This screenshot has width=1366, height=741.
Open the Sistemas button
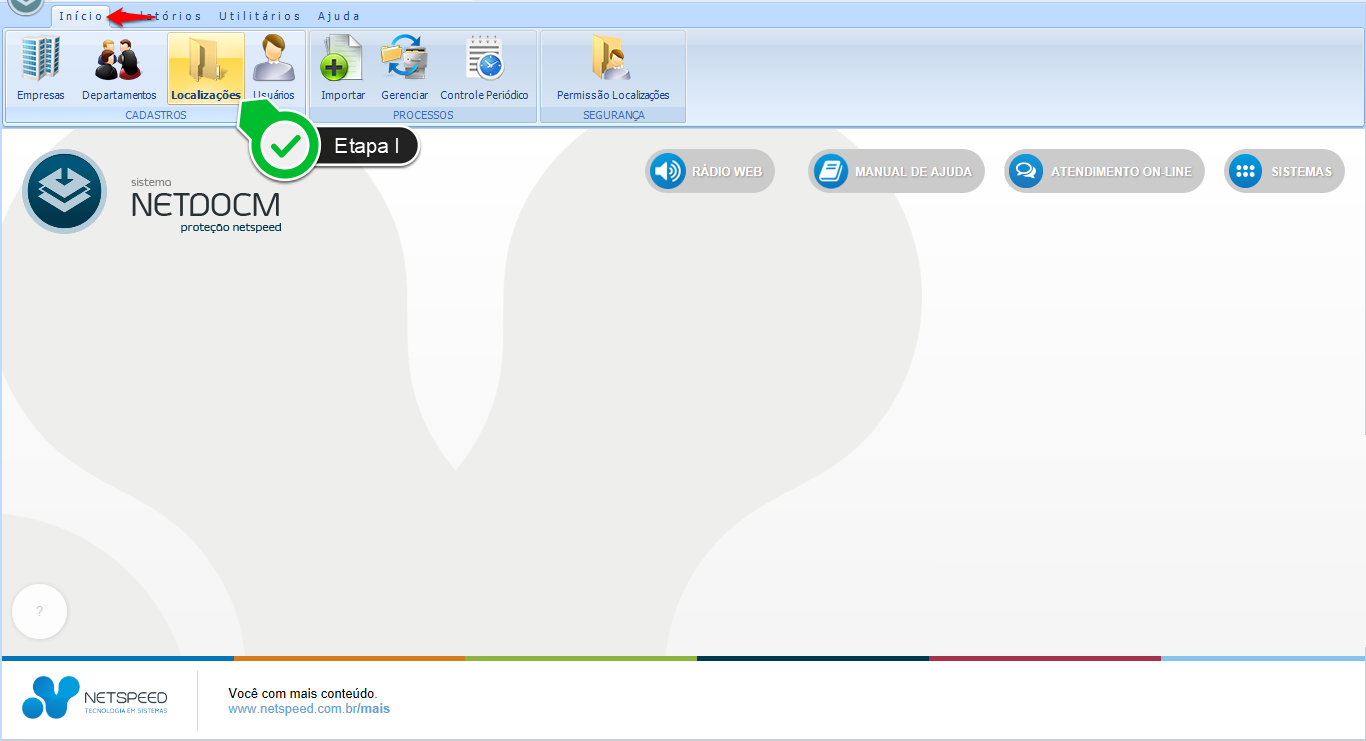pos(1284,171)
